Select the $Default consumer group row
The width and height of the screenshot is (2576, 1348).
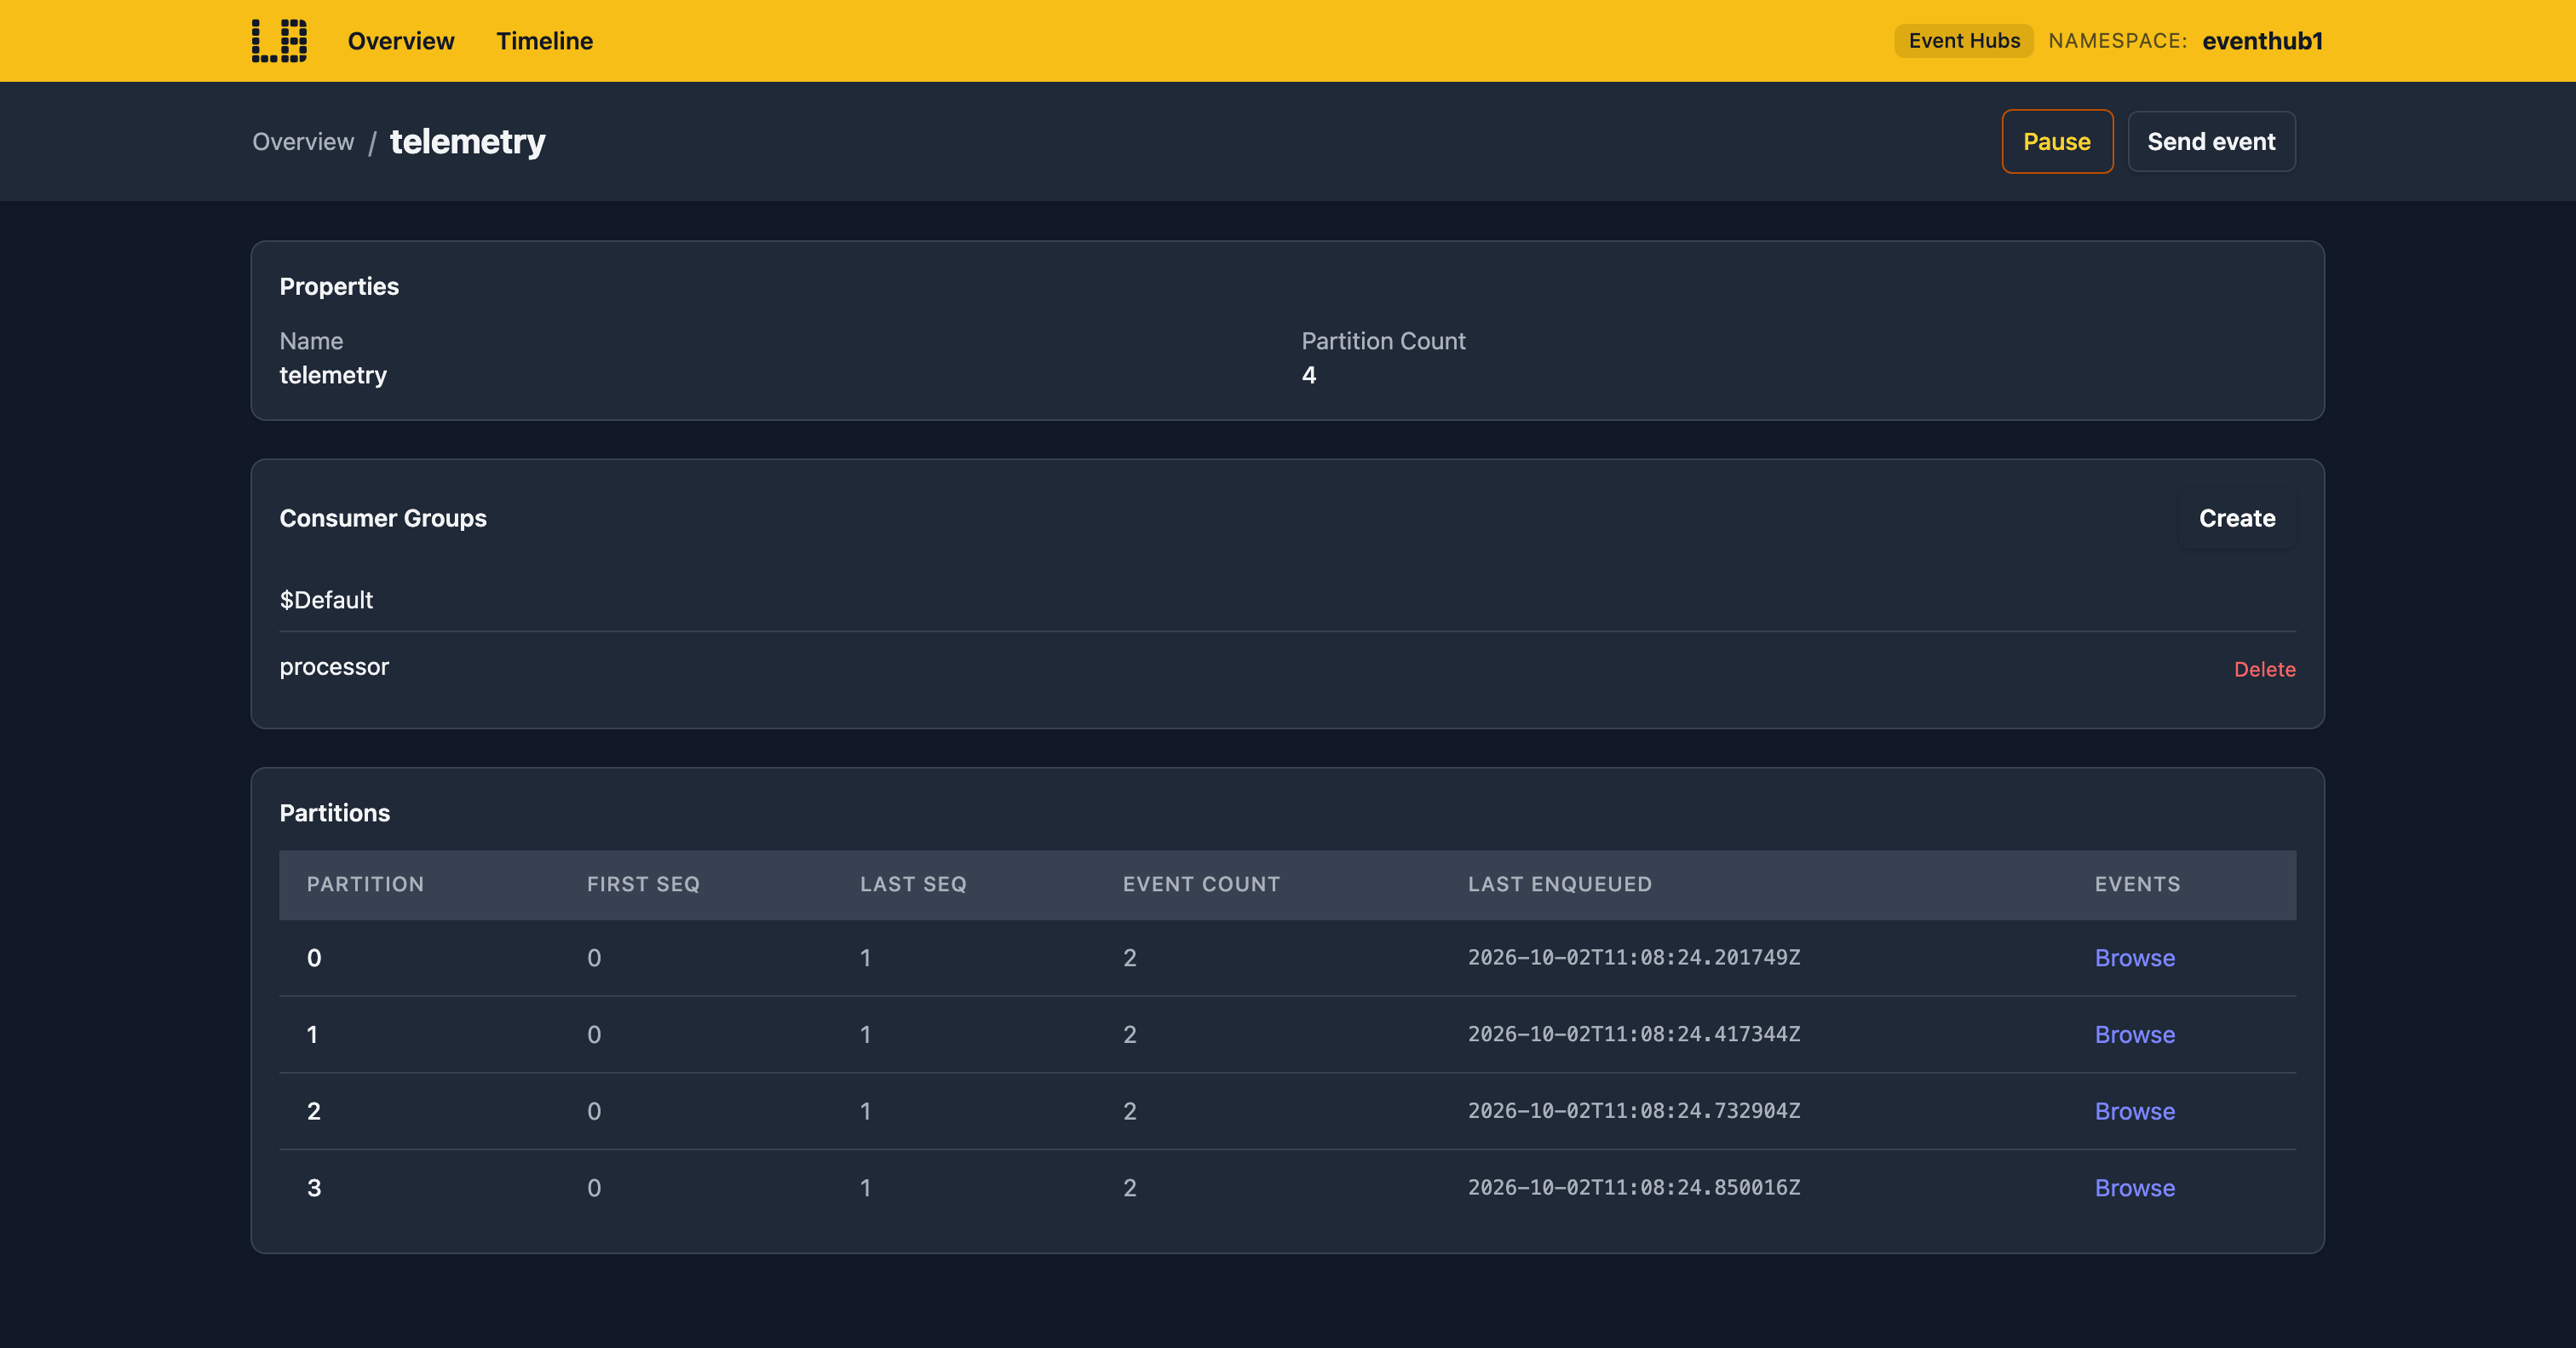[1287, 600]
